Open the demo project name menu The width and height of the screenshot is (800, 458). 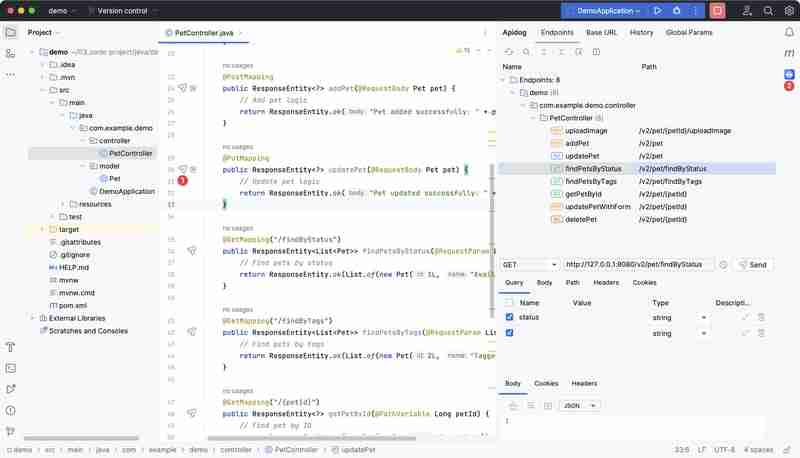[62, 11]
